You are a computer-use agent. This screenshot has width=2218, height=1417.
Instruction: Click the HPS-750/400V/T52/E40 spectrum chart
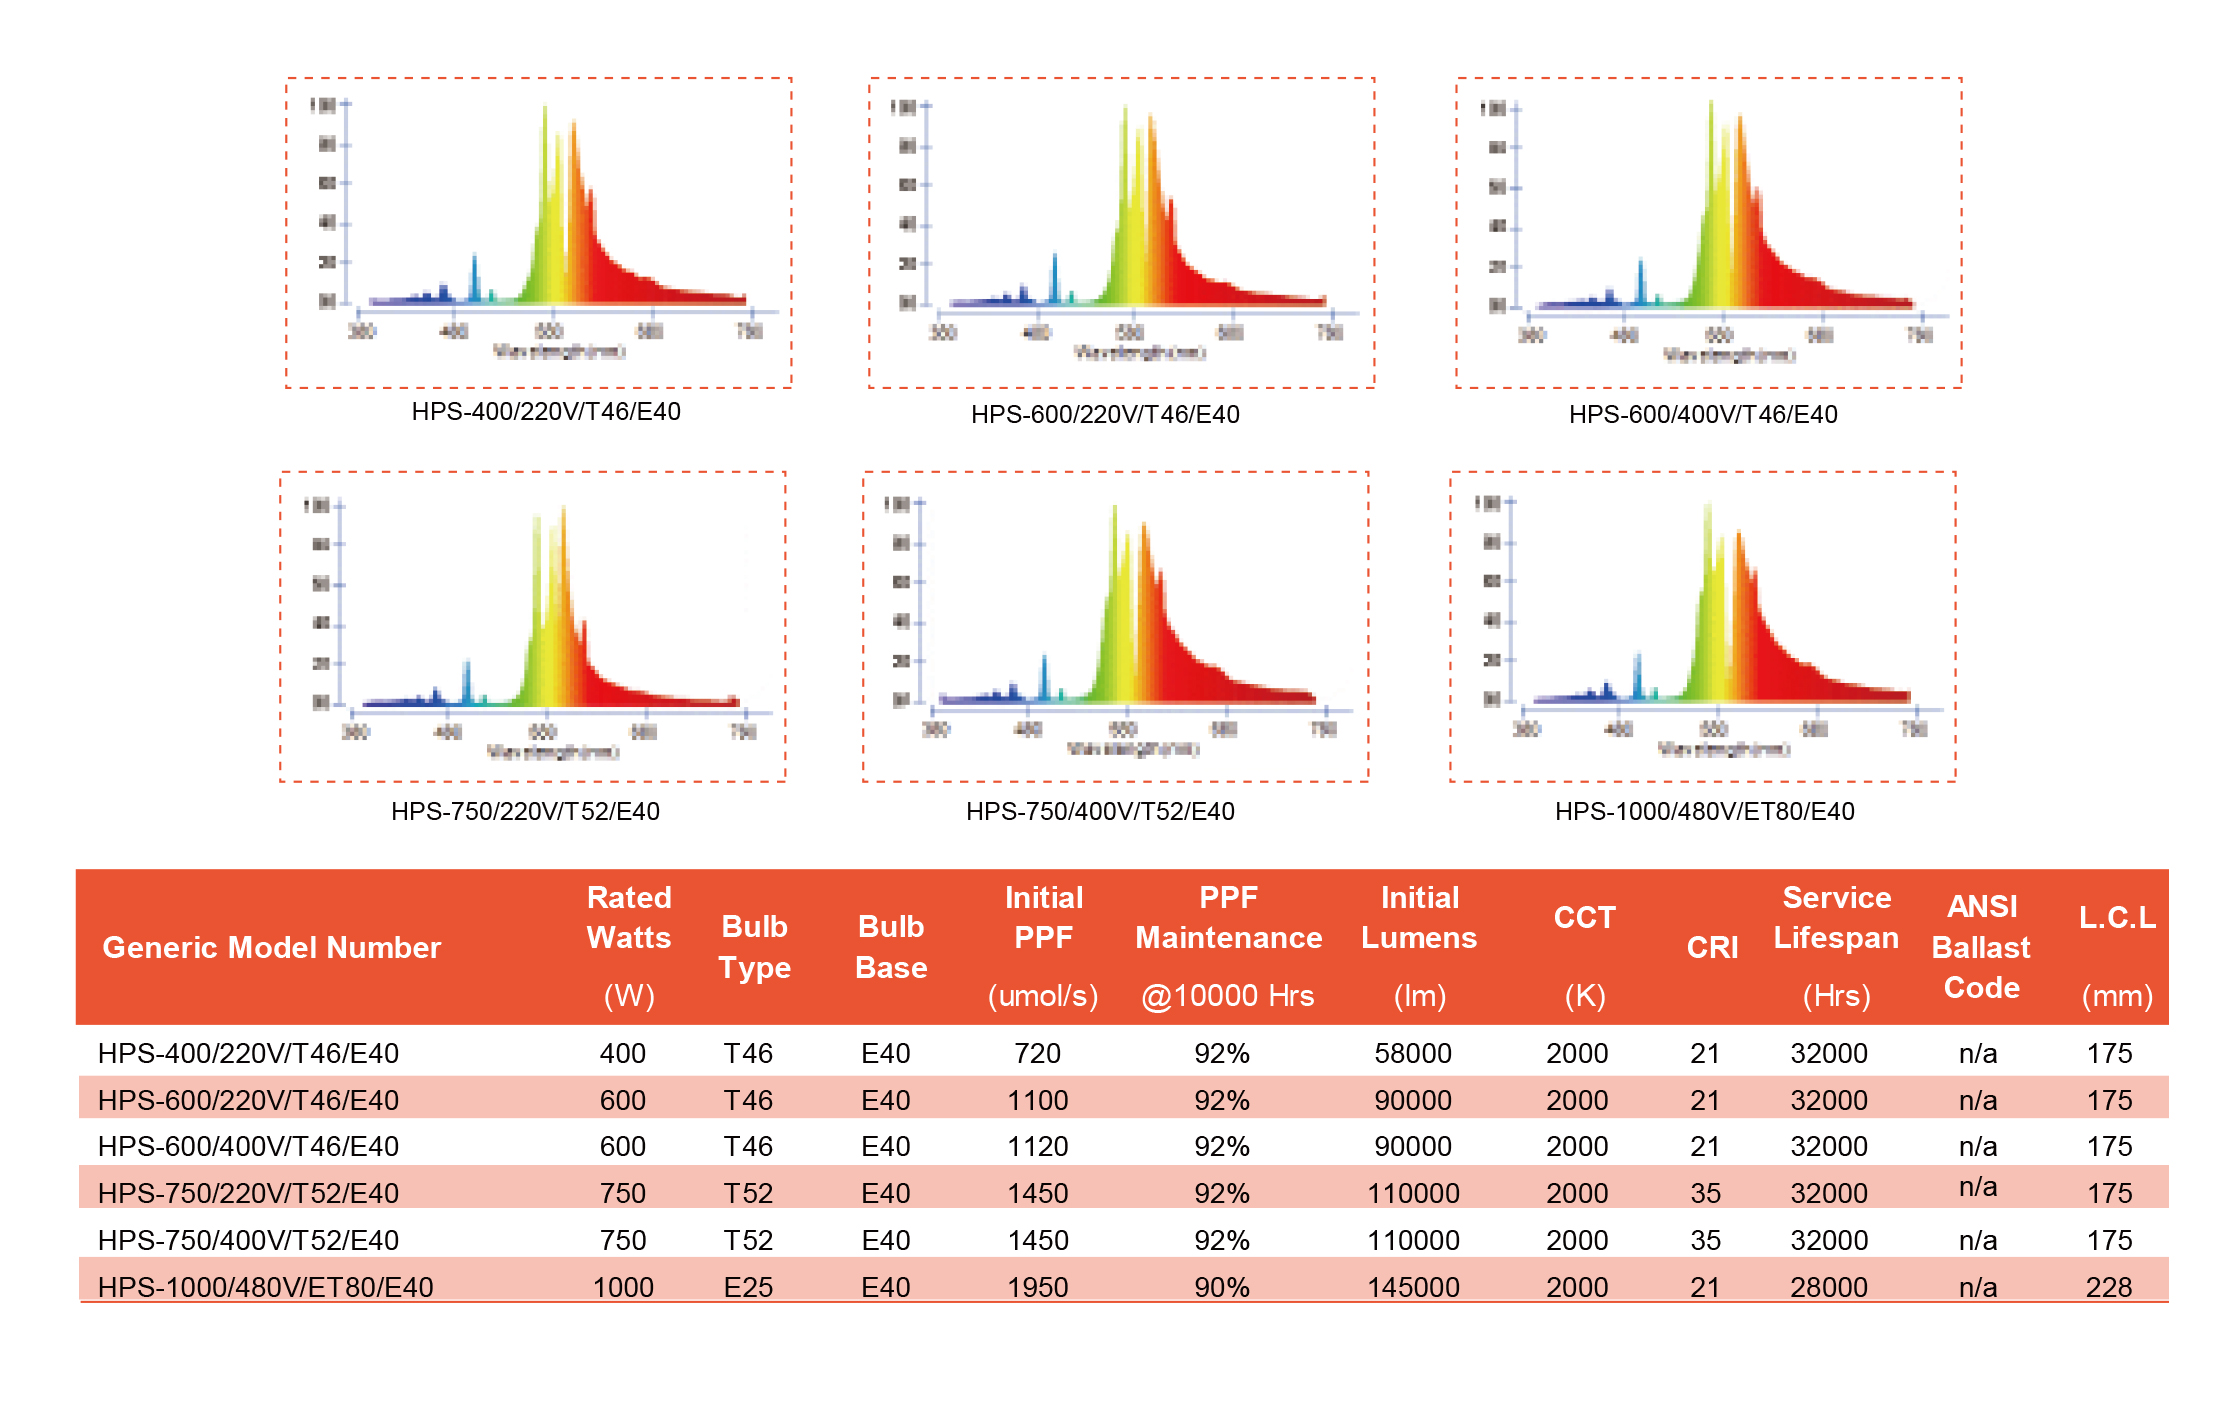(x=1115, y=626)
